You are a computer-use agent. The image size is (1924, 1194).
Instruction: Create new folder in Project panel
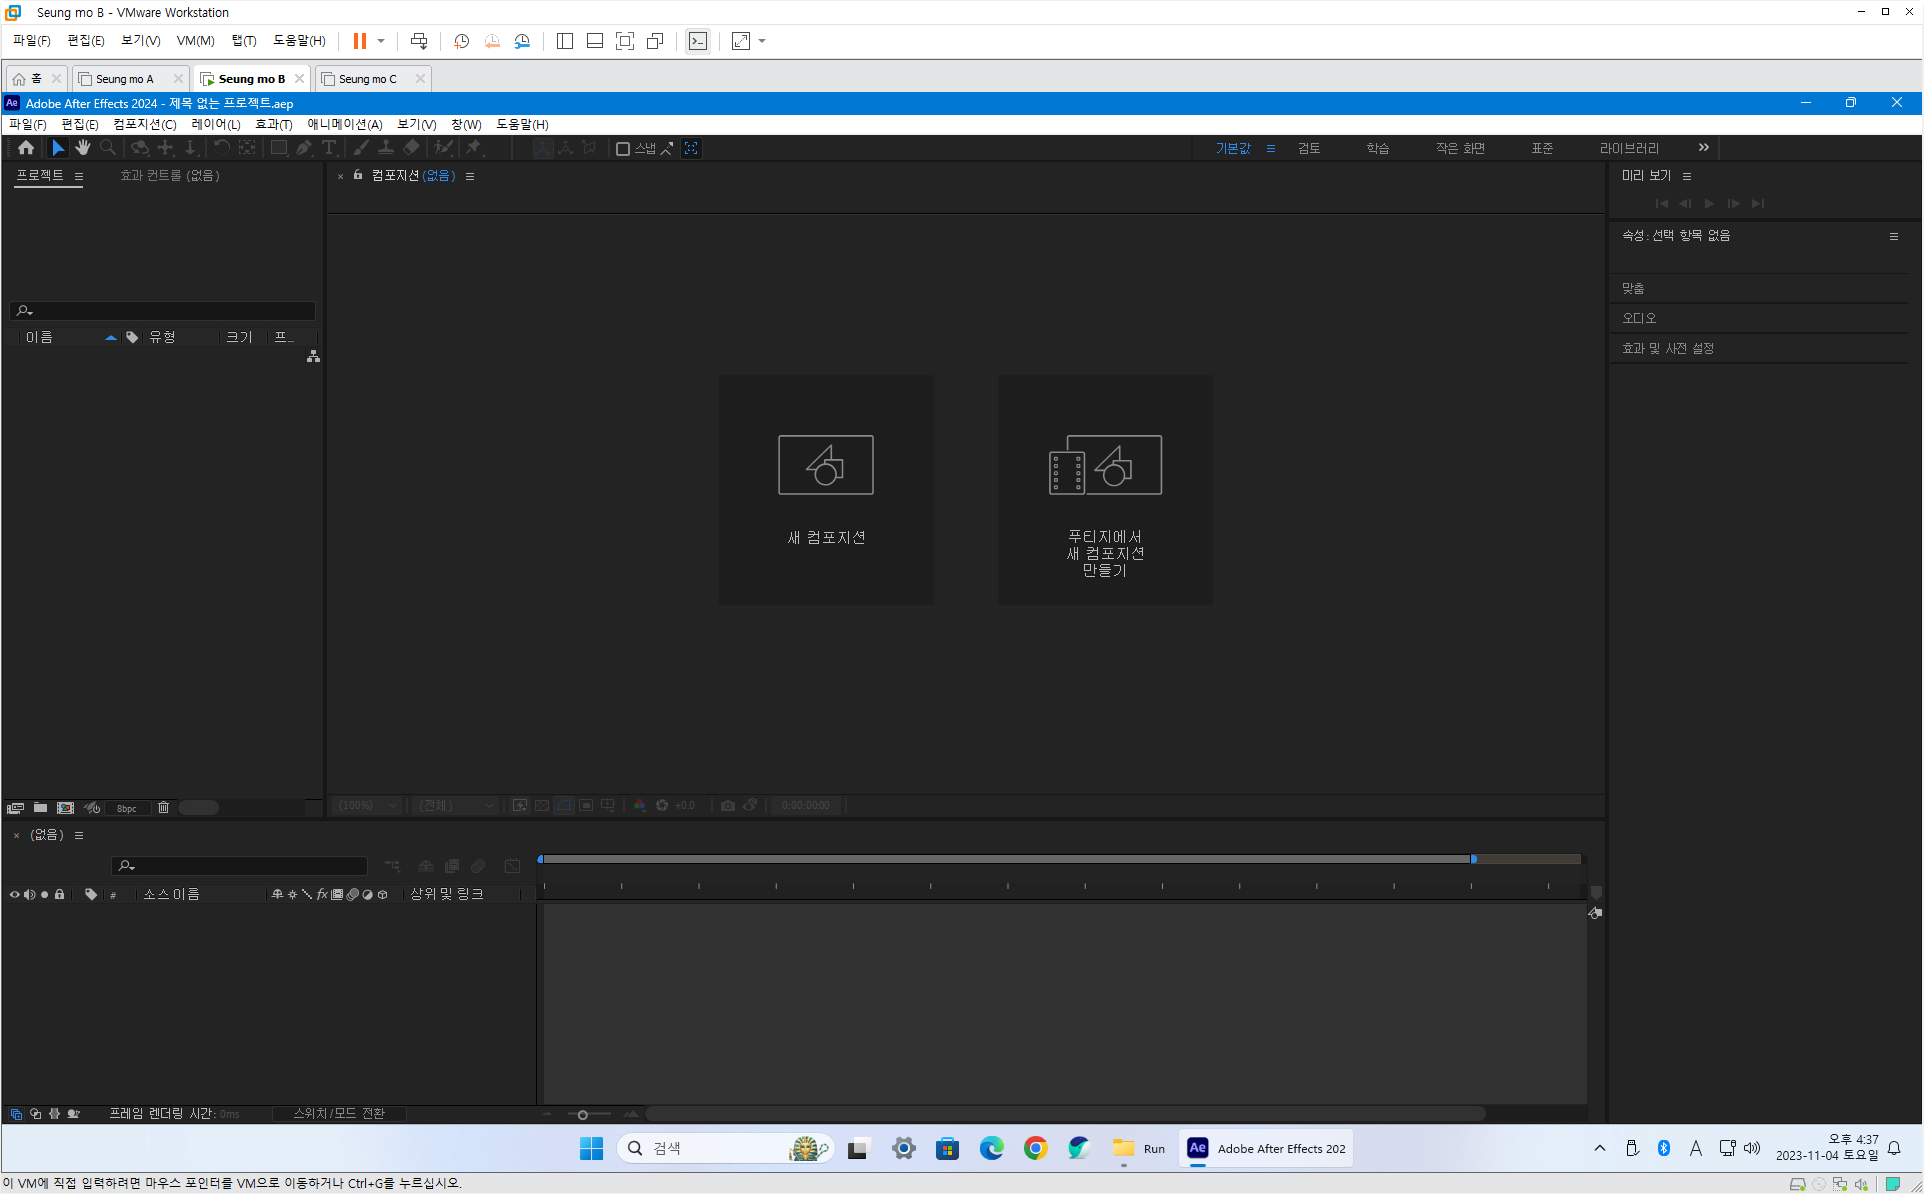coord(40,807)
